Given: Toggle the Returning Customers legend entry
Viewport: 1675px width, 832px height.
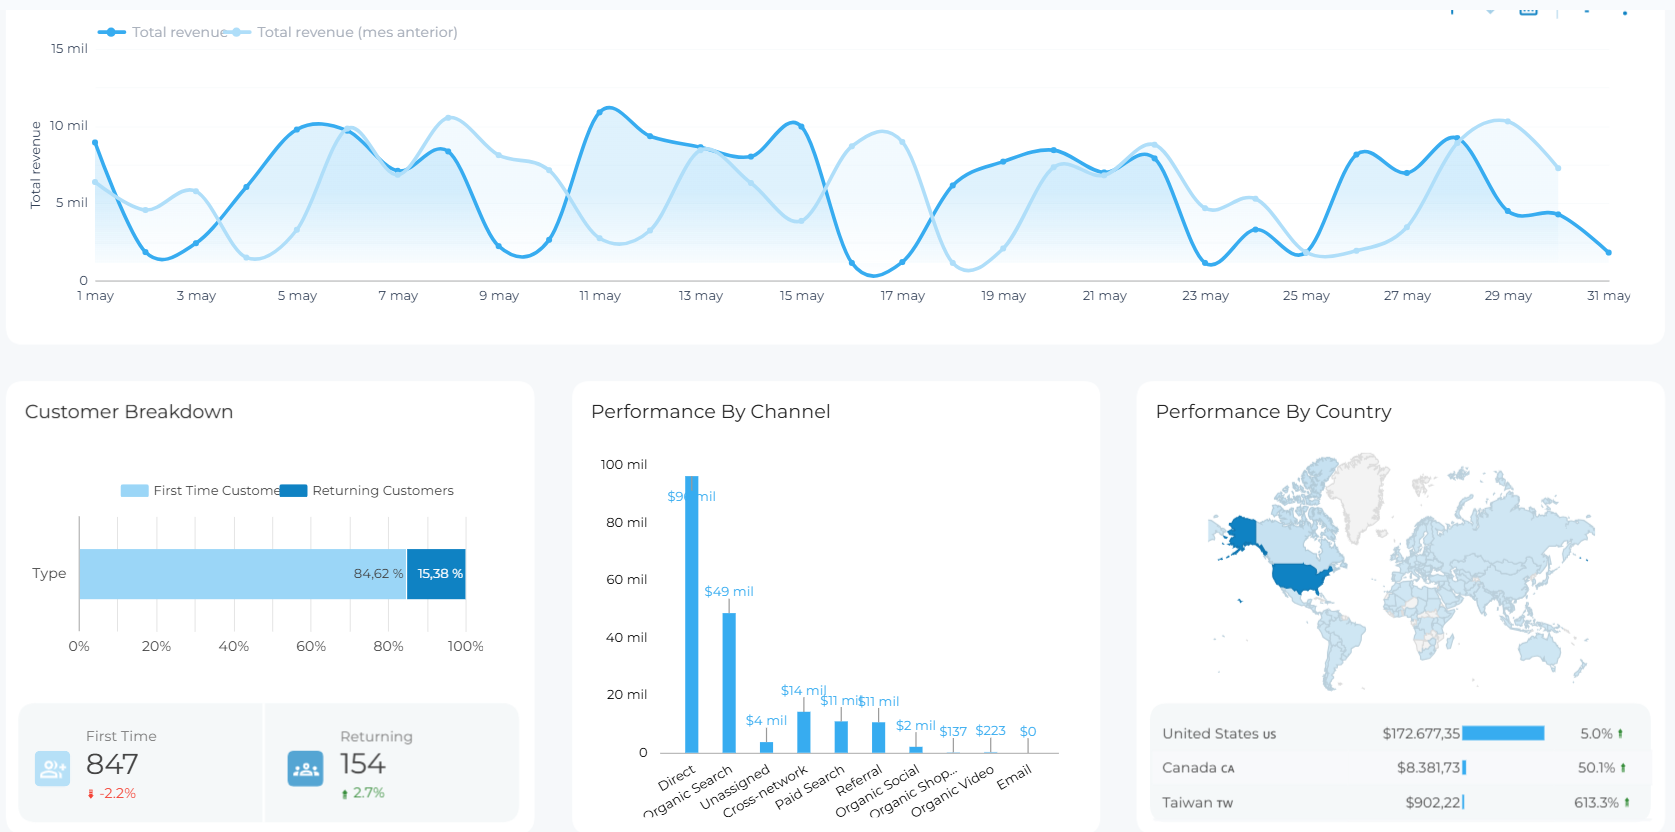Looking at the screenshot, I should point(367,491).
